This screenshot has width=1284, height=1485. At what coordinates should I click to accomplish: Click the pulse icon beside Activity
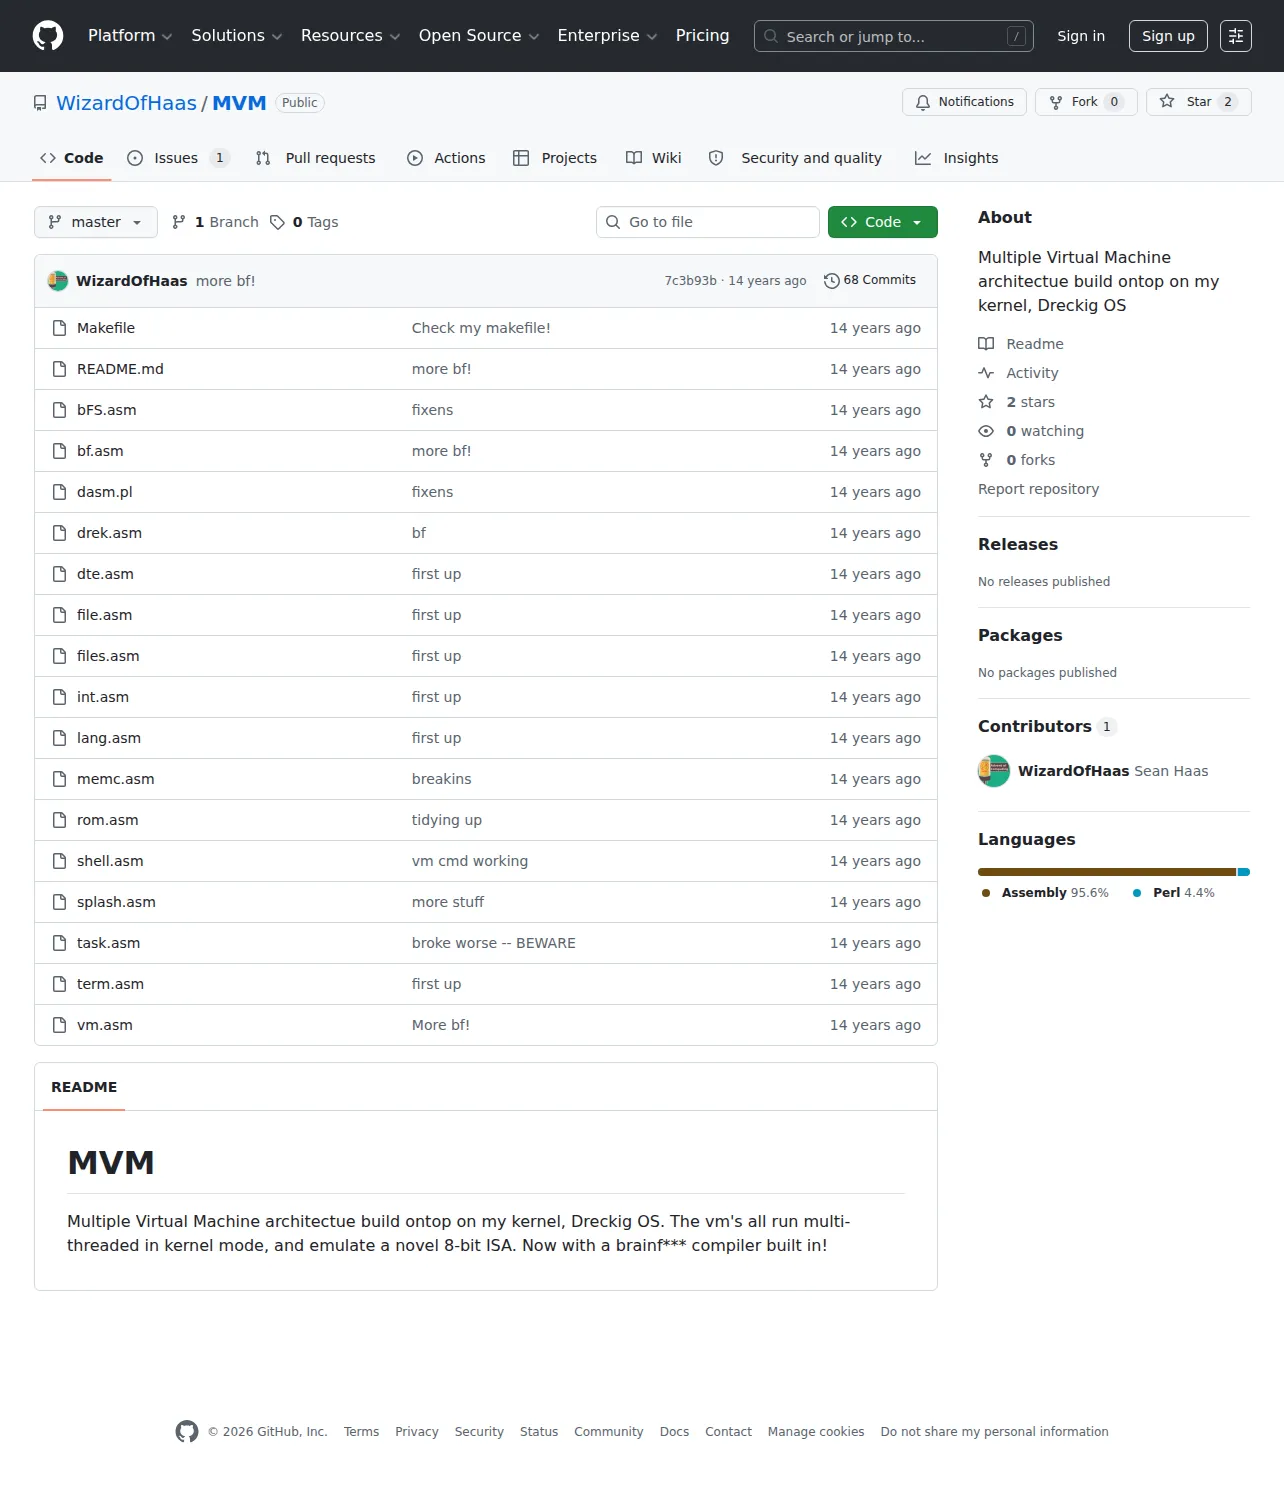click(x=986, y=373)
